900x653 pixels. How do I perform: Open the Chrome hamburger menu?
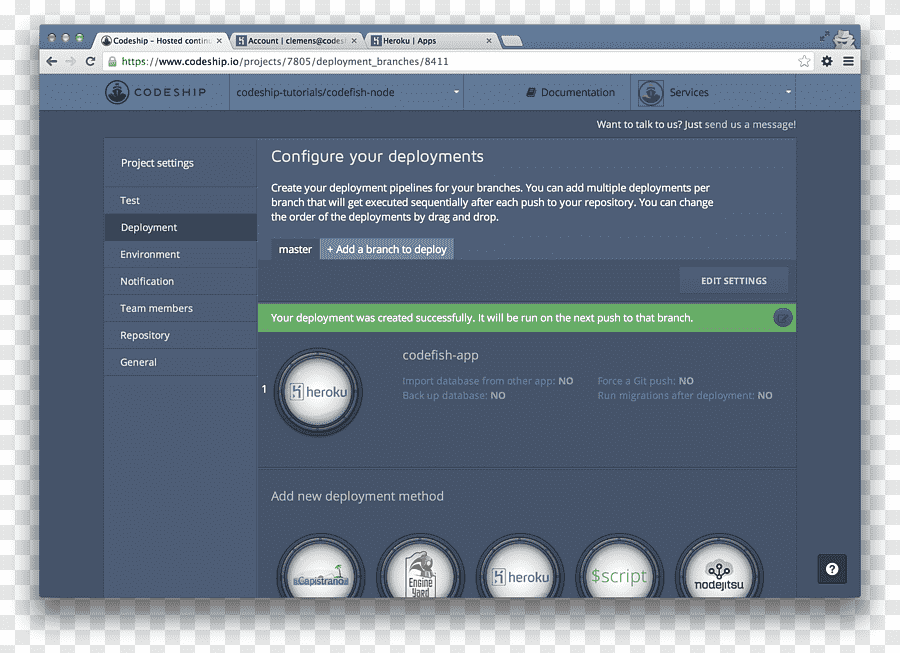848,61
